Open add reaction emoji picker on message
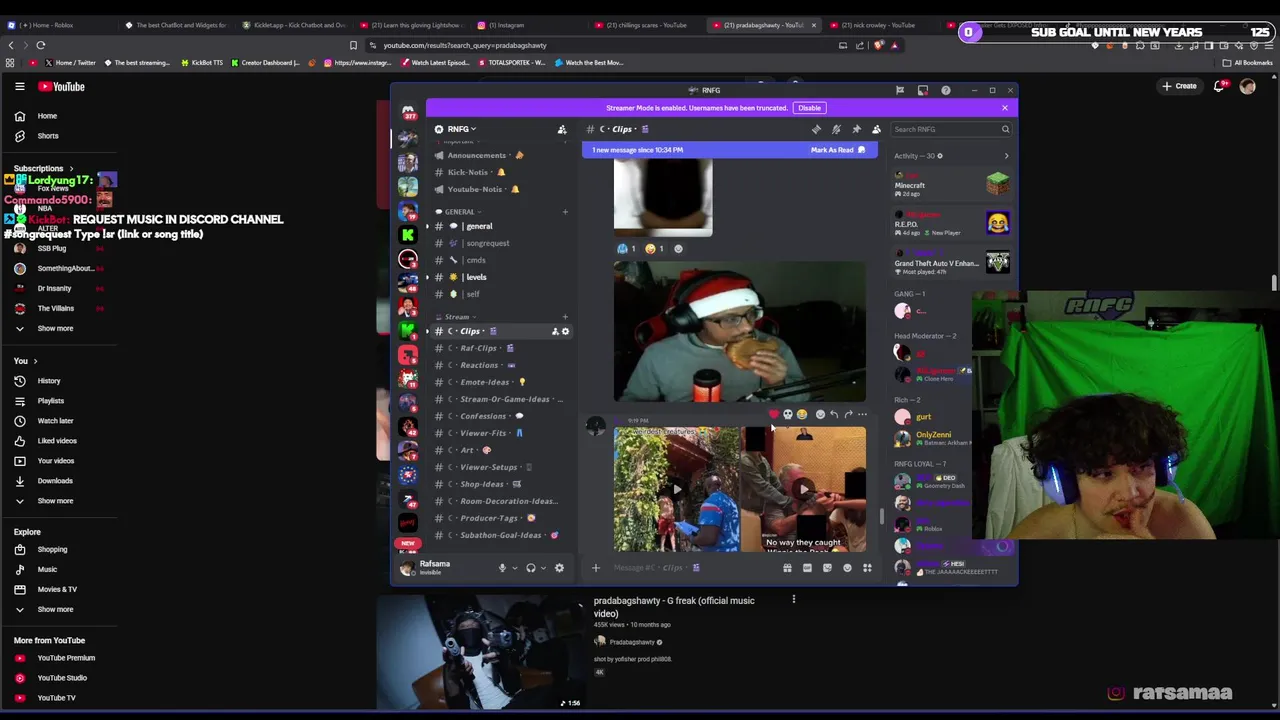Viewport: 1280px width, 720px height. coord(820,414)
